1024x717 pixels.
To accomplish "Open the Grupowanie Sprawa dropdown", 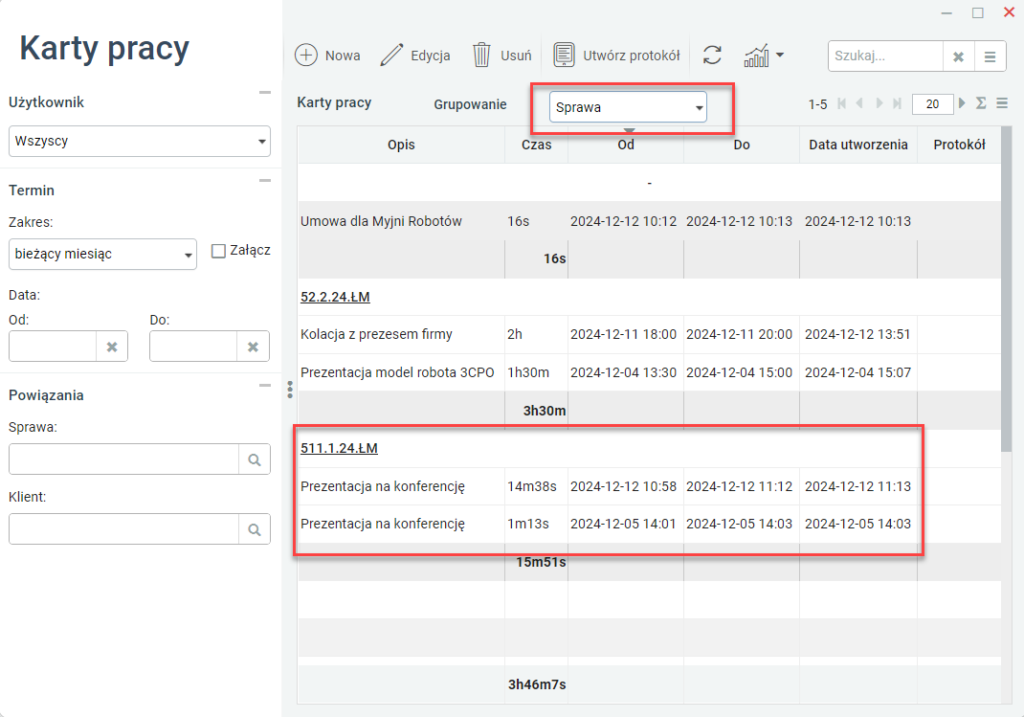I will [x=628, y=107].
